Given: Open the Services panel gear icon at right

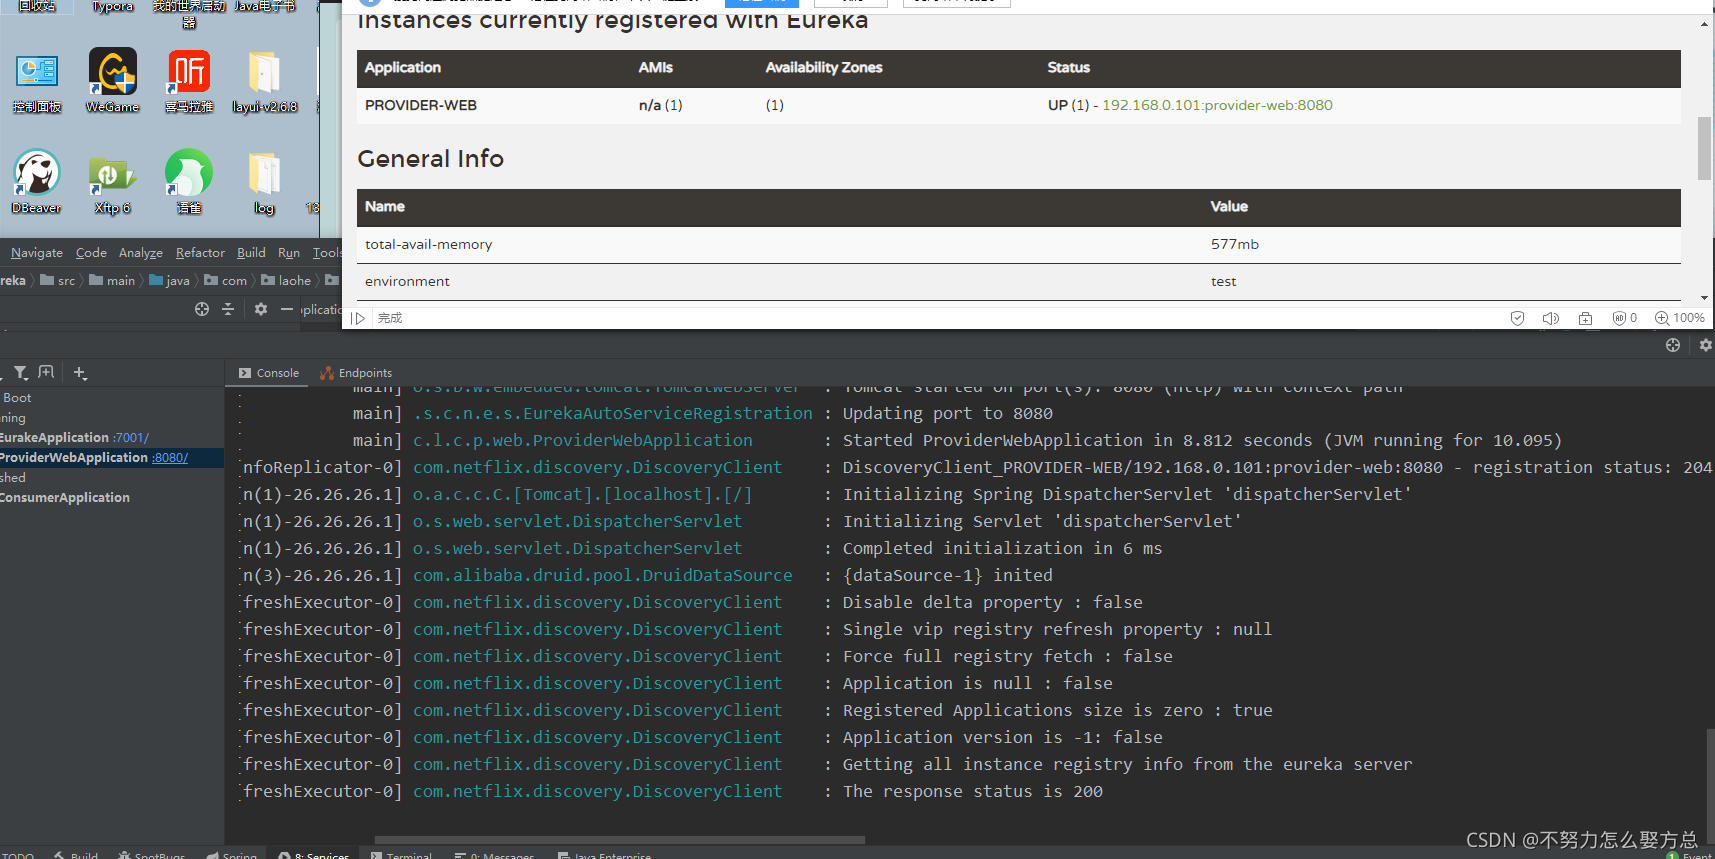Looking at the screenshot, I should [x=1706, y=345].
